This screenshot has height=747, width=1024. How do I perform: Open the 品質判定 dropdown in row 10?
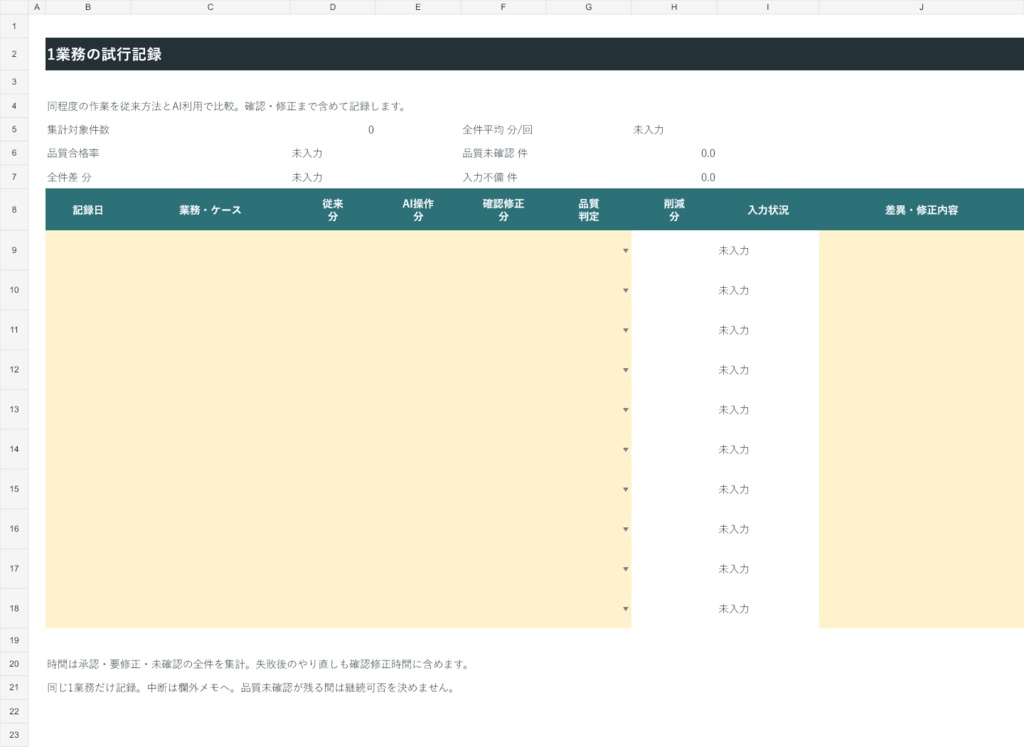[x=625, y=291]
